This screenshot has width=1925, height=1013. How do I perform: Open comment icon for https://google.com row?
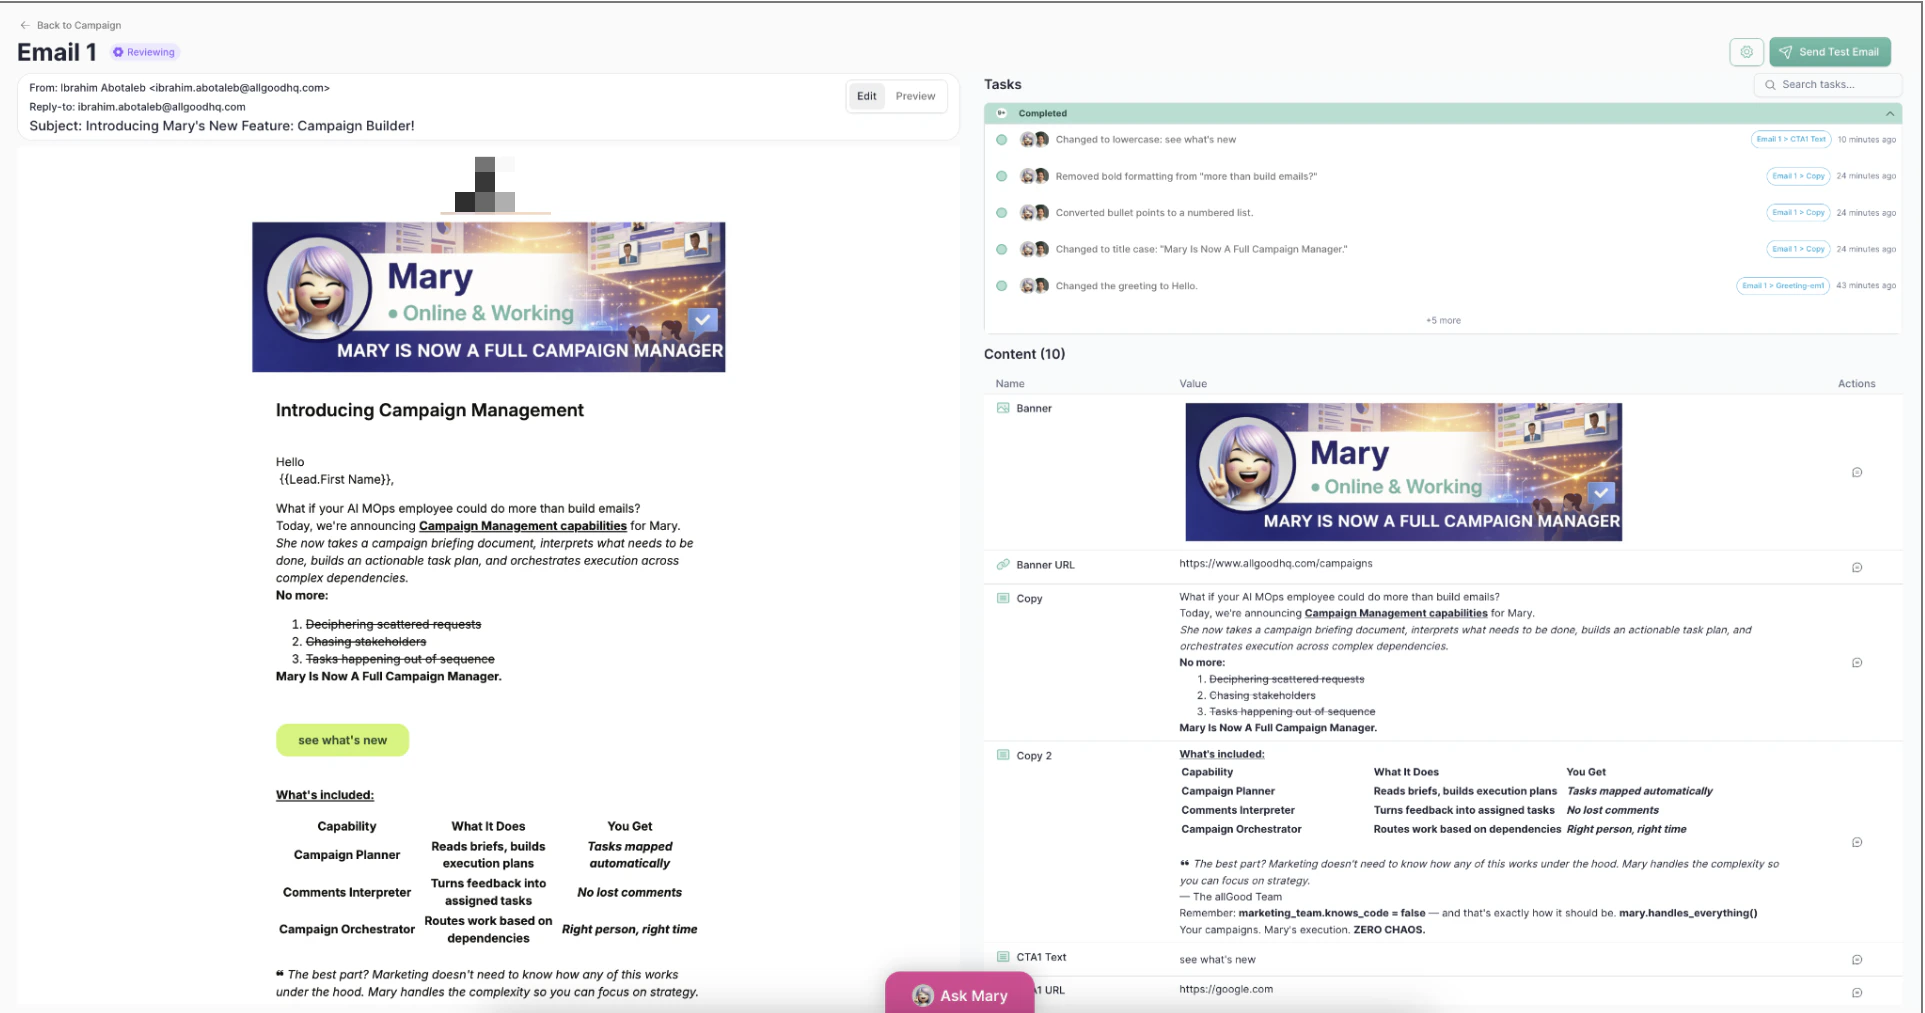tap(1857, 992)
